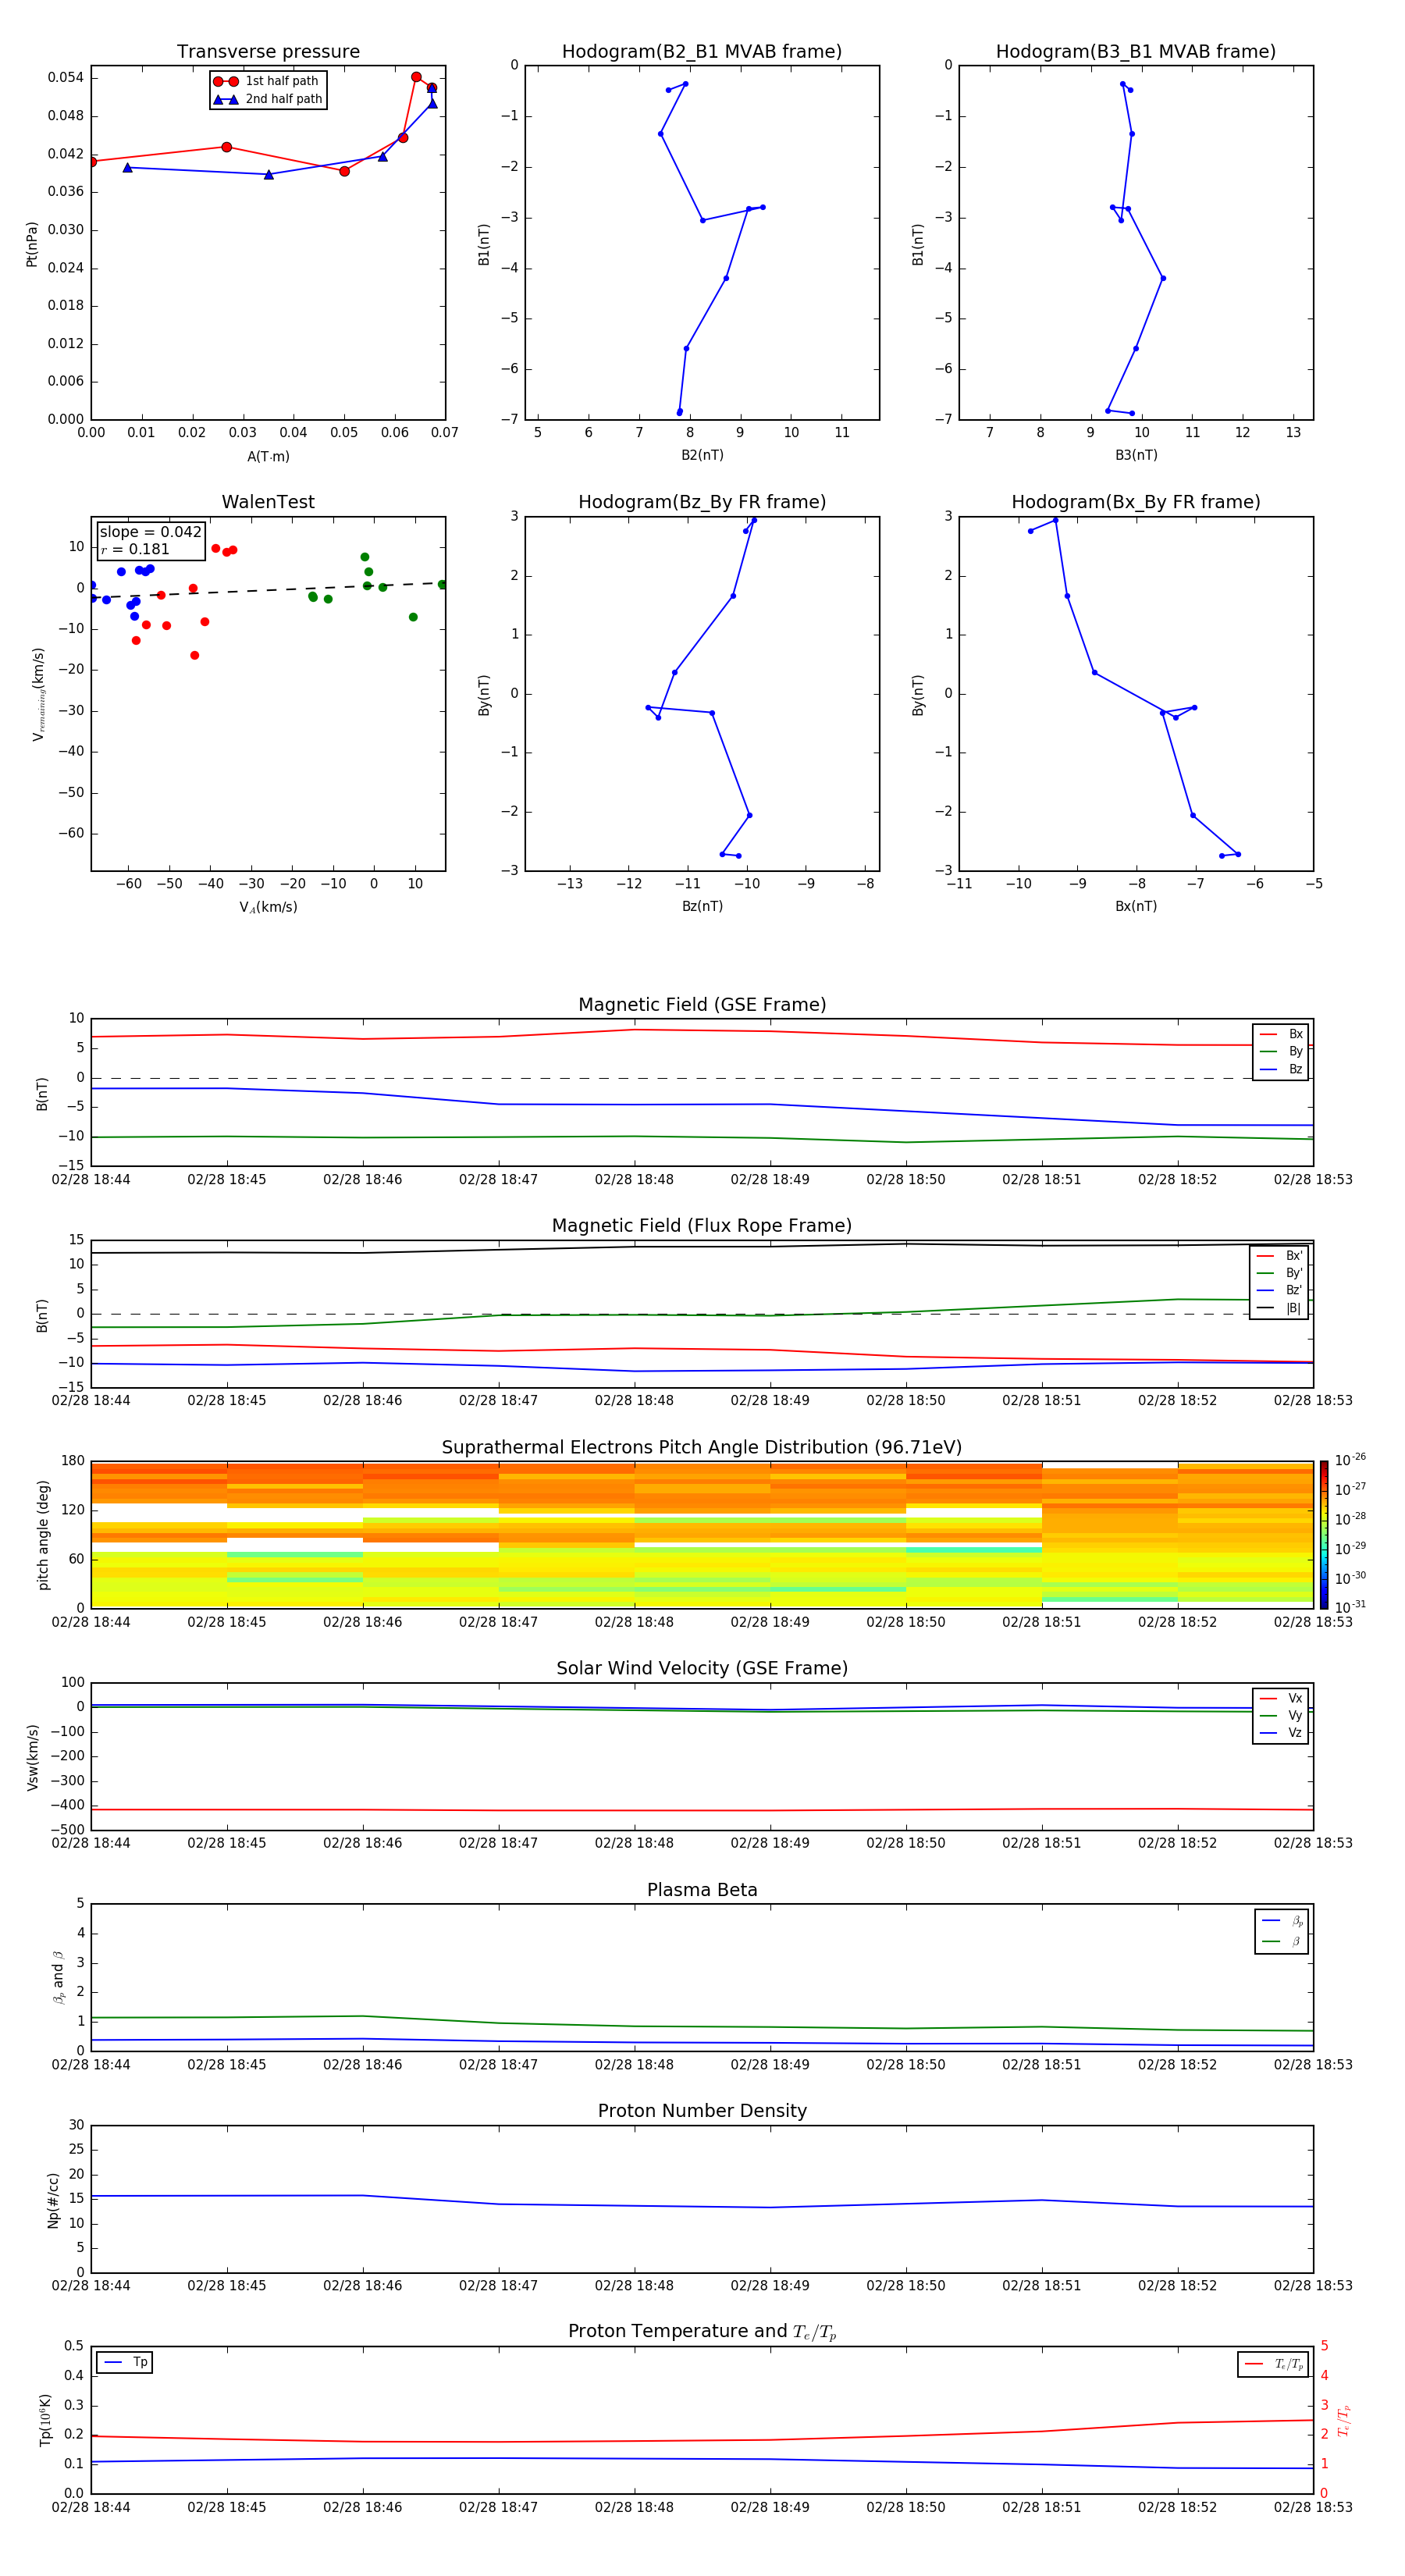Screen dimensions: 1405x2576
Task: Click the "Hodogram(Bz_By FR frame)" title
Action: [702, 502]
